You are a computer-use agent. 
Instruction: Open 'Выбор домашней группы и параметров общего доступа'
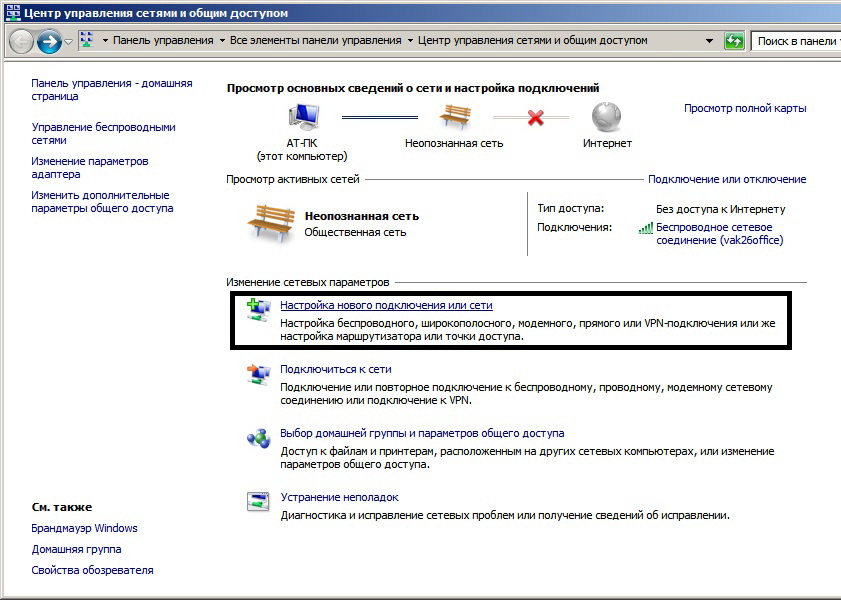point(422,433)
